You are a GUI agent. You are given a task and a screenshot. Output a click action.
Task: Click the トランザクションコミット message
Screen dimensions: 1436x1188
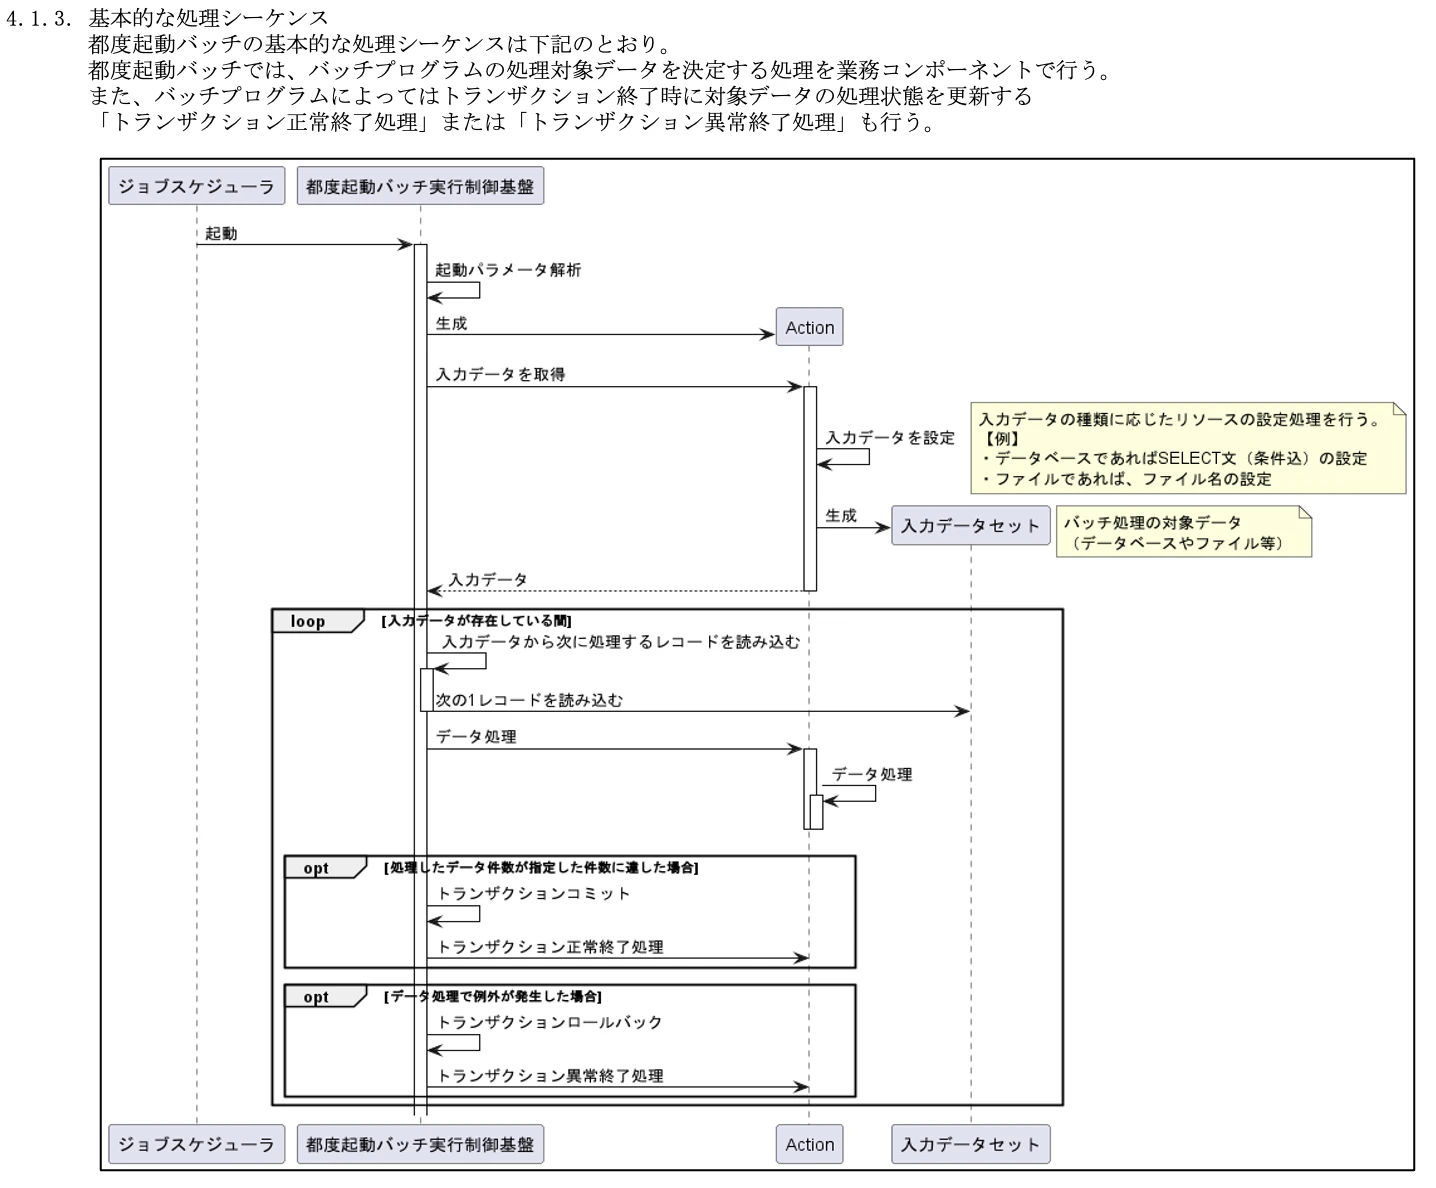[532, 895]
